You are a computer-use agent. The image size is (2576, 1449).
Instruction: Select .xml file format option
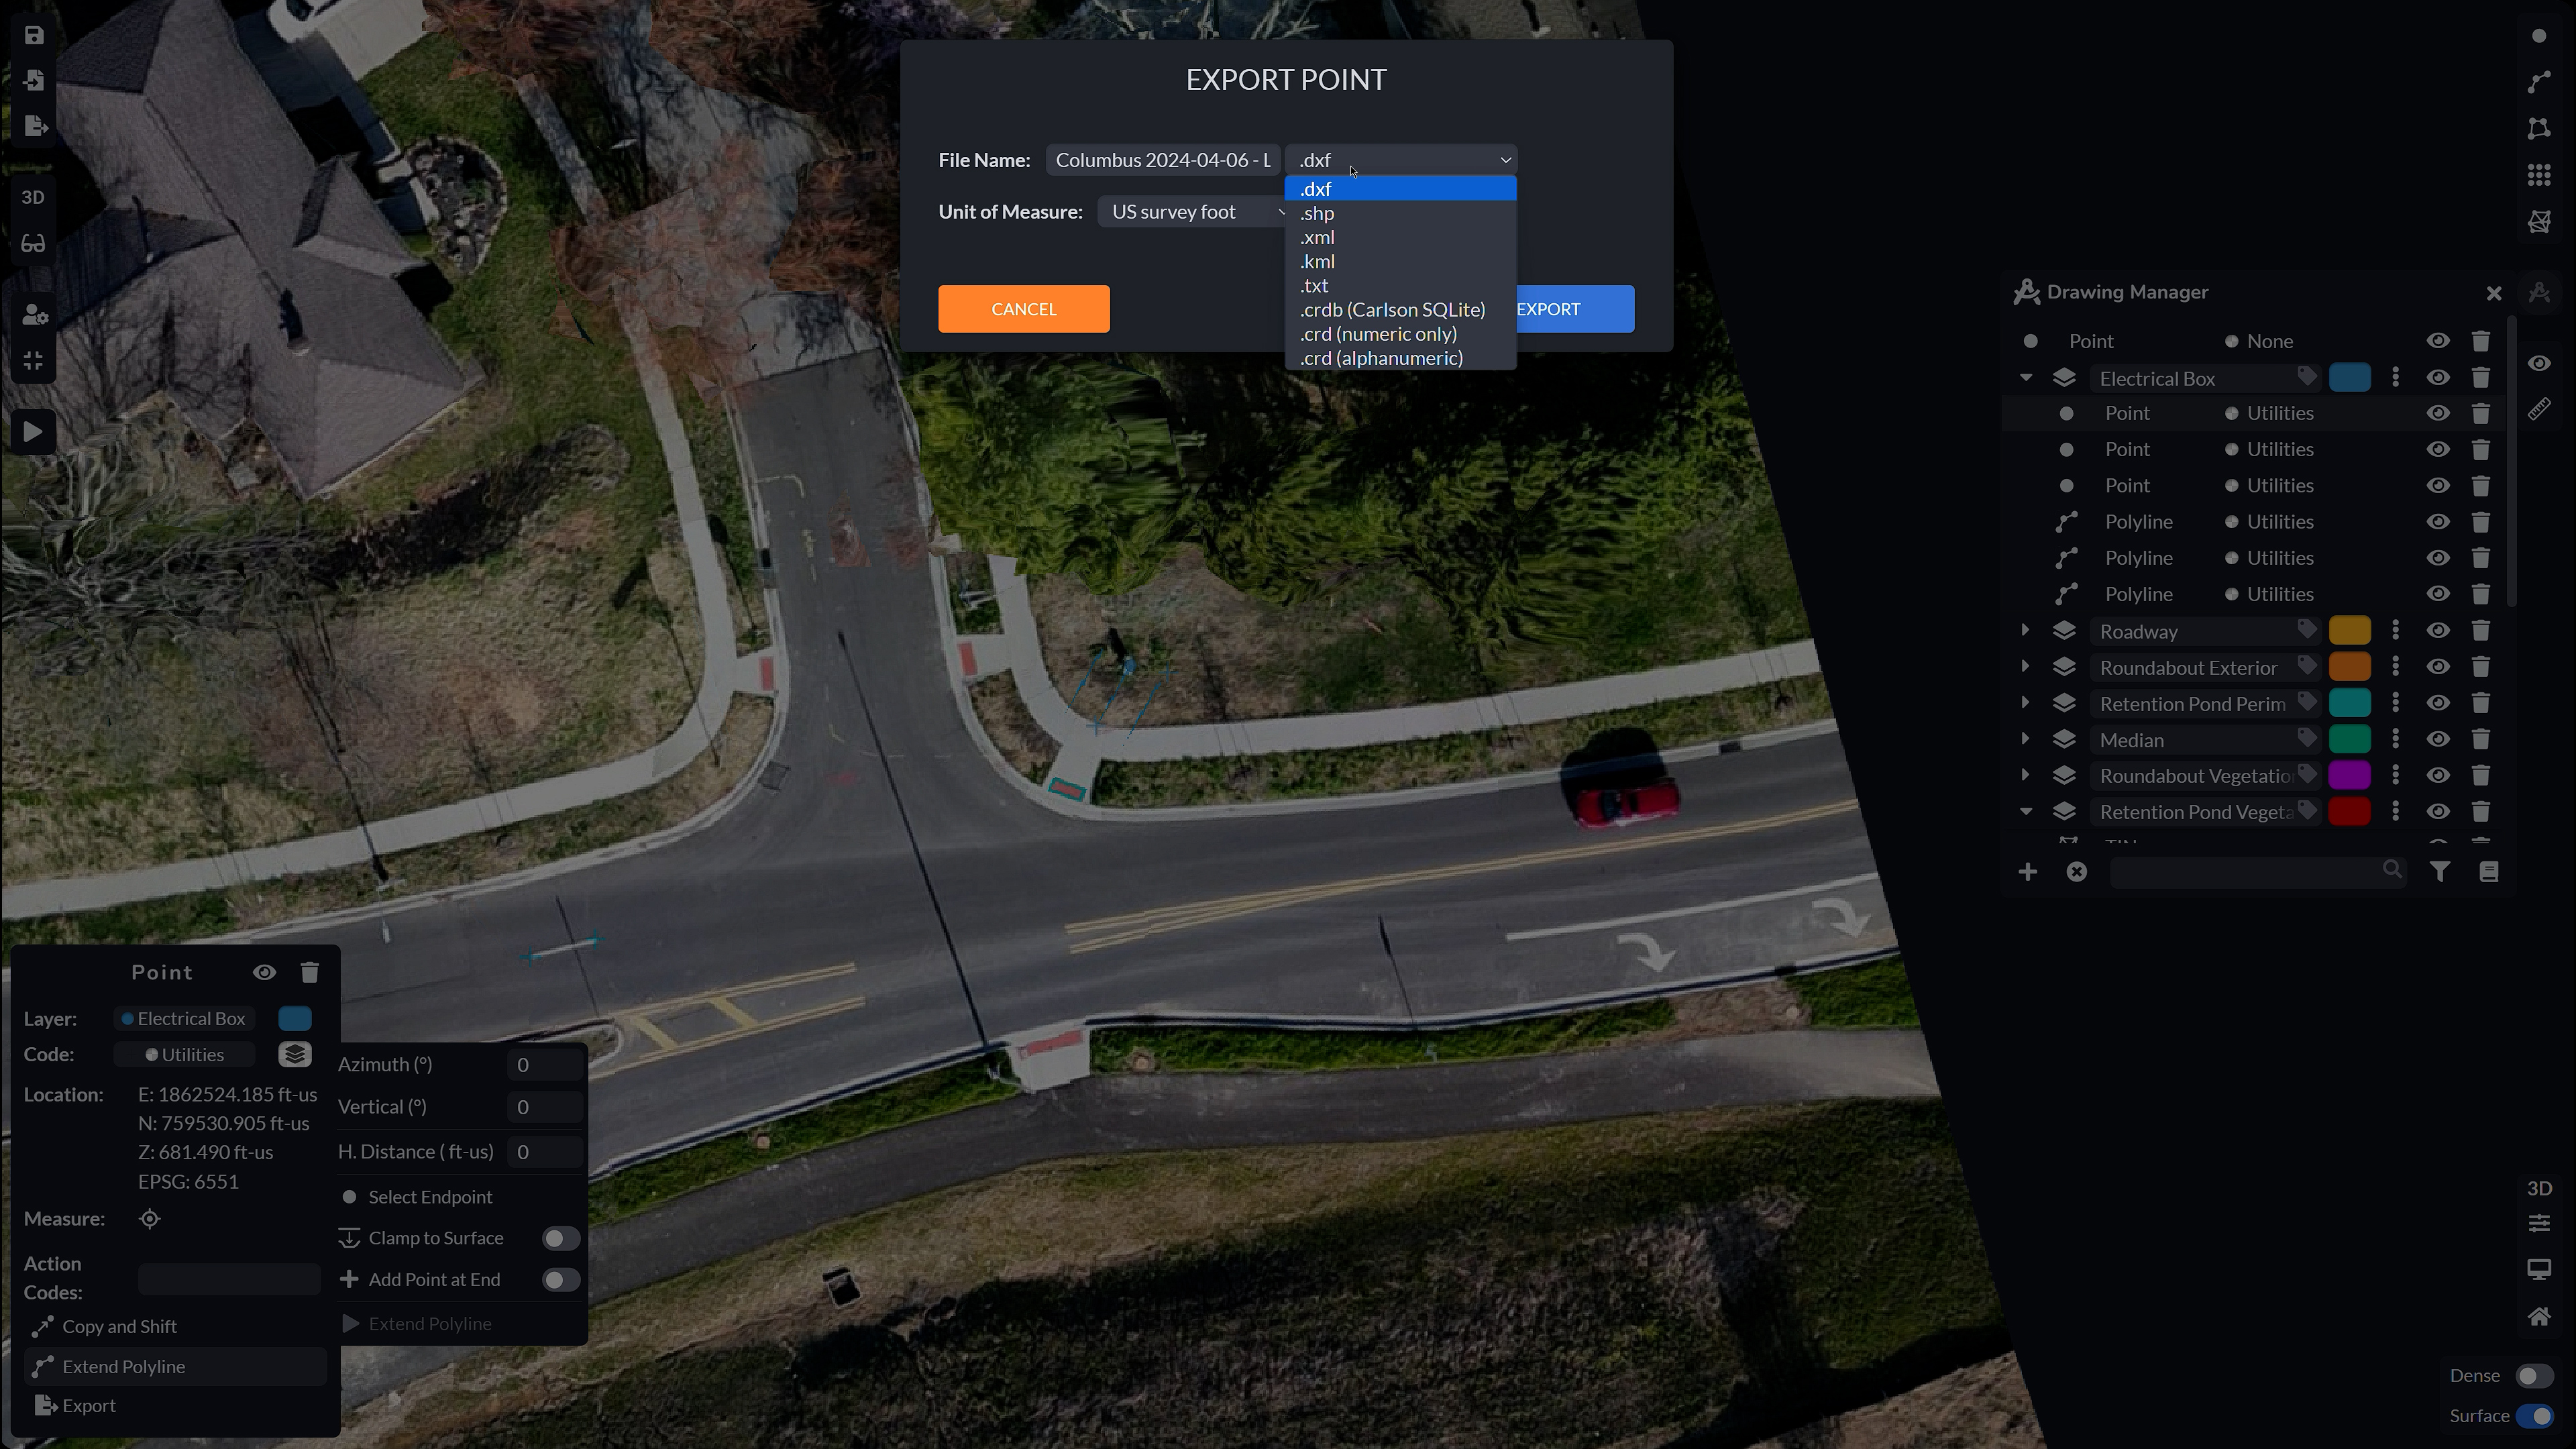(x=1316, y=235)
